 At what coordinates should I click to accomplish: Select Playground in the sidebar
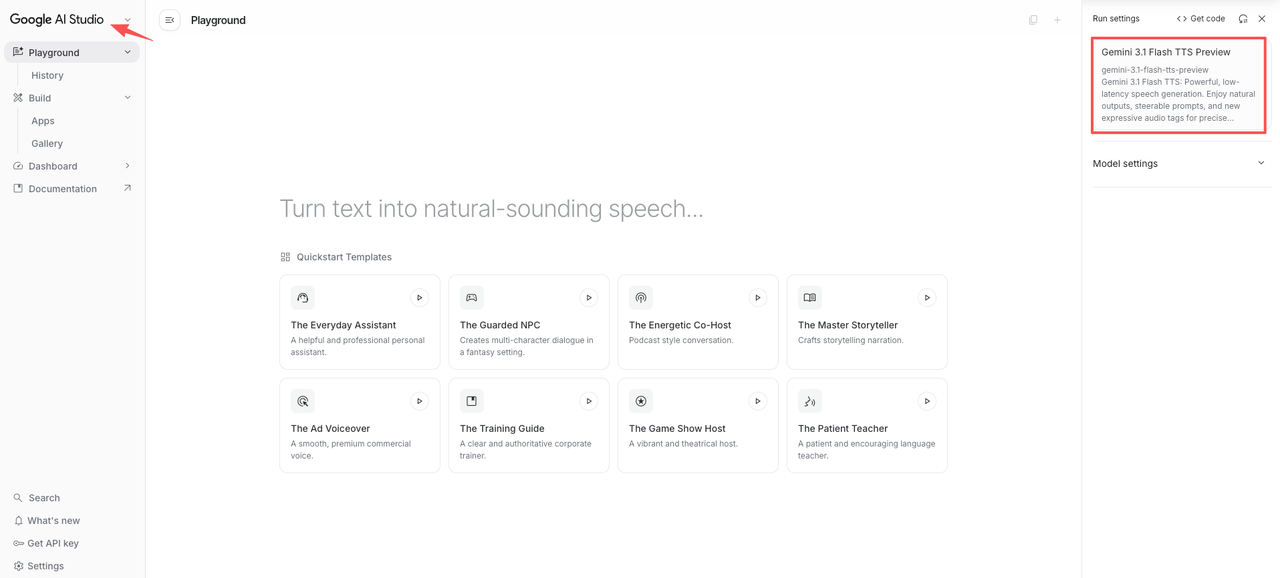click(x=72, y=52)
